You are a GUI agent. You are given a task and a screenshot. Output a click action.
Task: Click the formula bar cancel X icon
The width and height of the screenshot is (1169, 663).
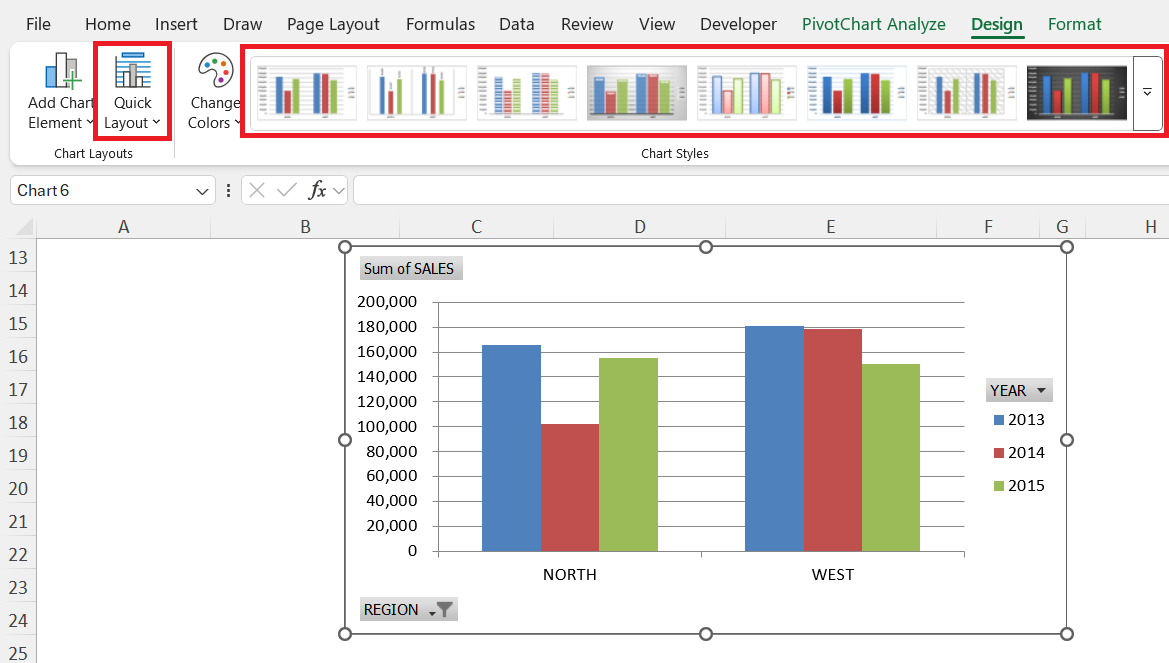point(257,190)
